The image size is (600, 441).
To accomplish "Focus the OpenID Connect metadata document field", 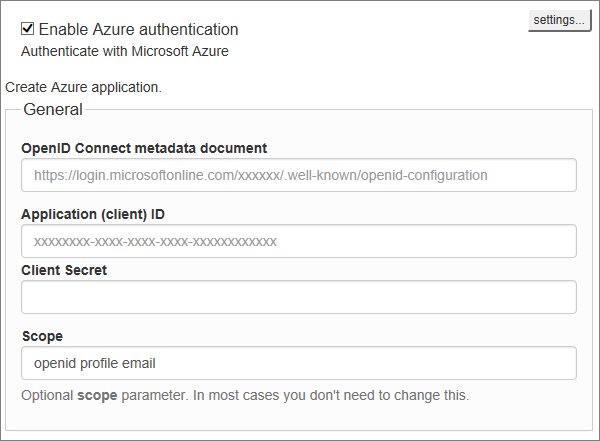I will (x=298, y=175).
